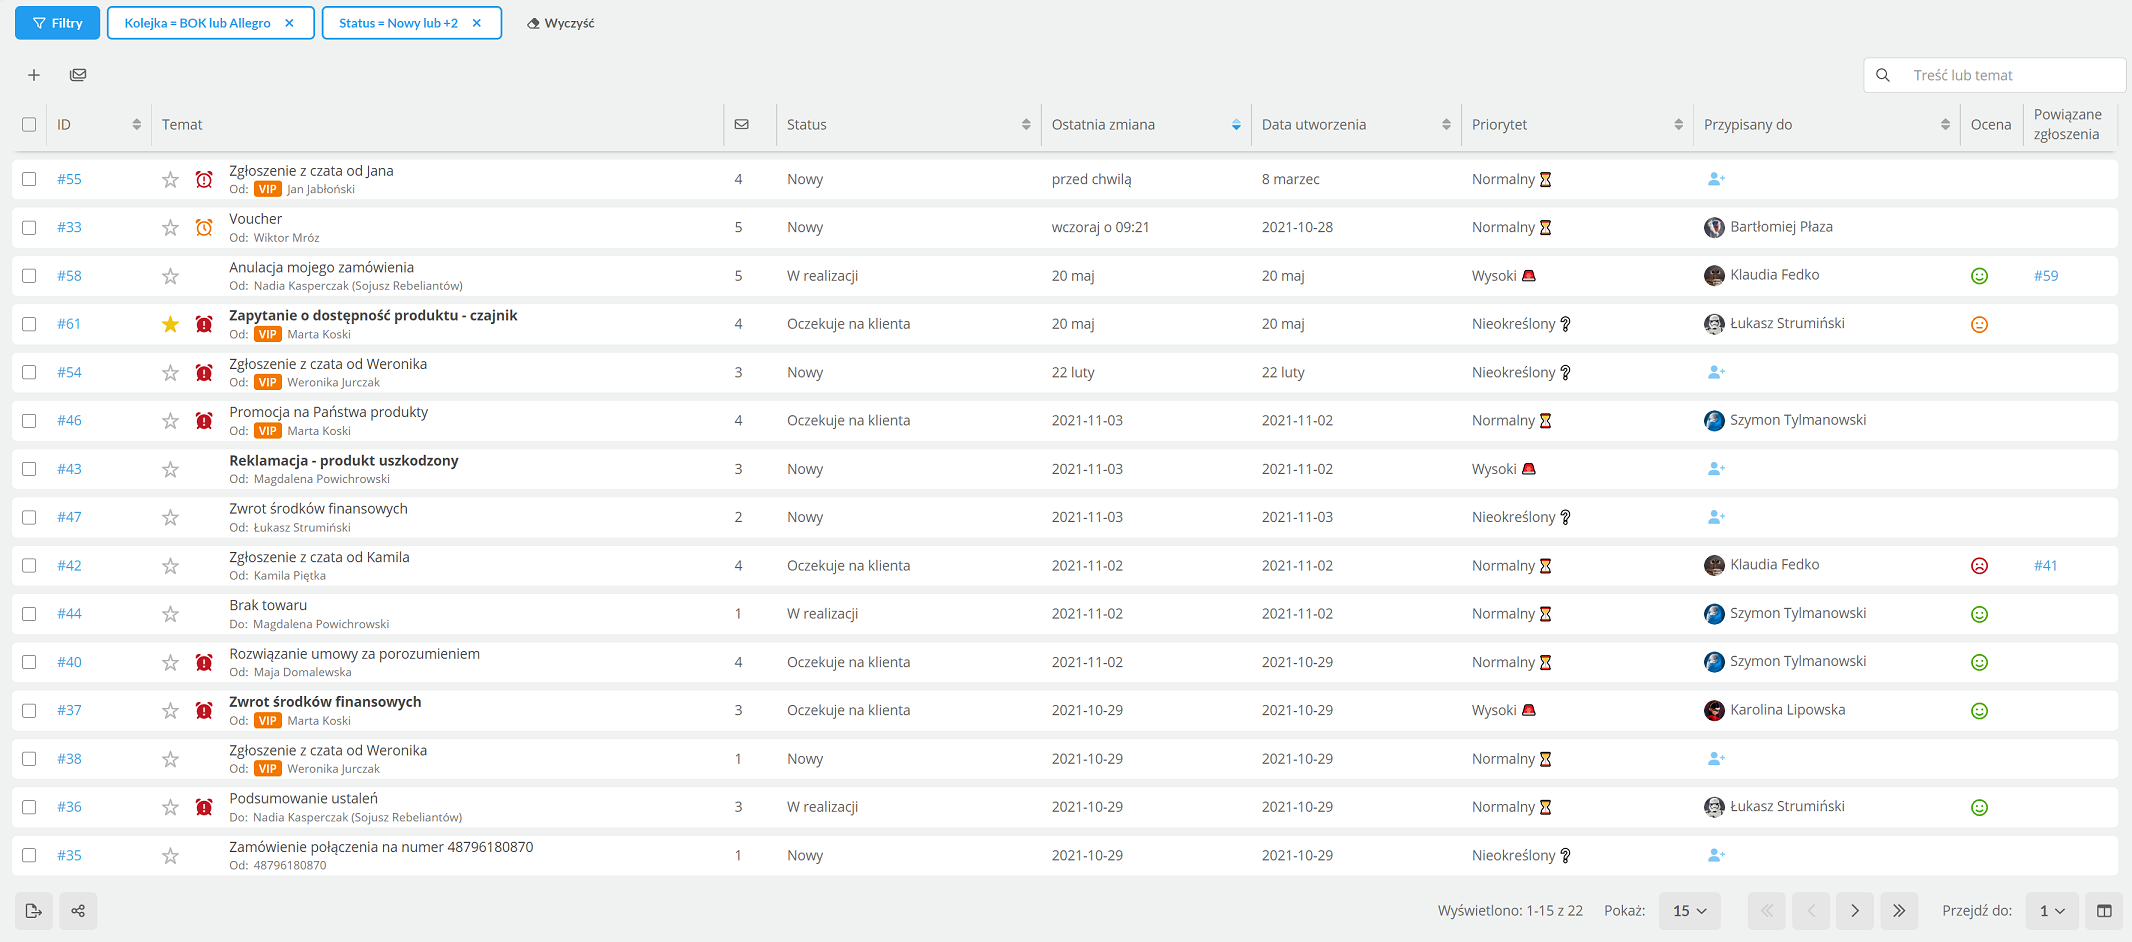Sort by Data utworzenia column arrows
The width and height of the screenshot is (2132, 942).
point(1446,125)
